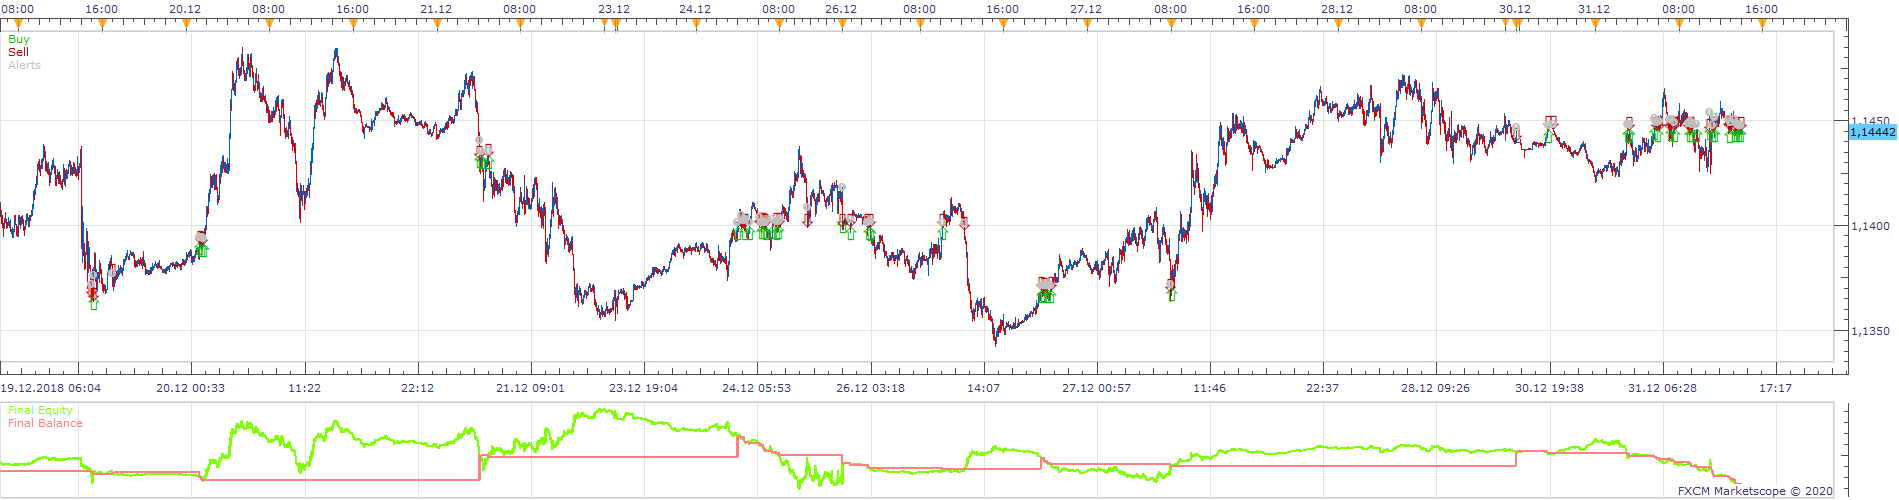Click the 23.12 date label on top axis

click(614, 9)
